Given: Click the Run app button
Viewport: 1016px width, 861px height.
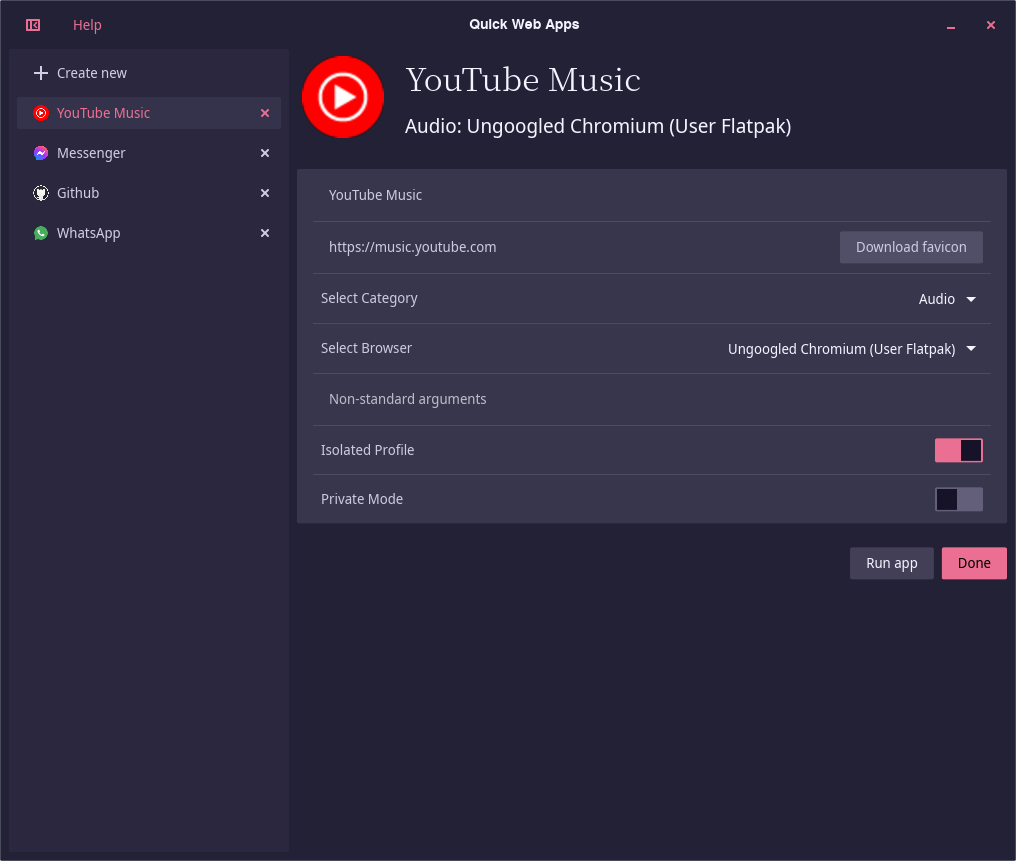Looking at the screenshot, I should 892,564.
